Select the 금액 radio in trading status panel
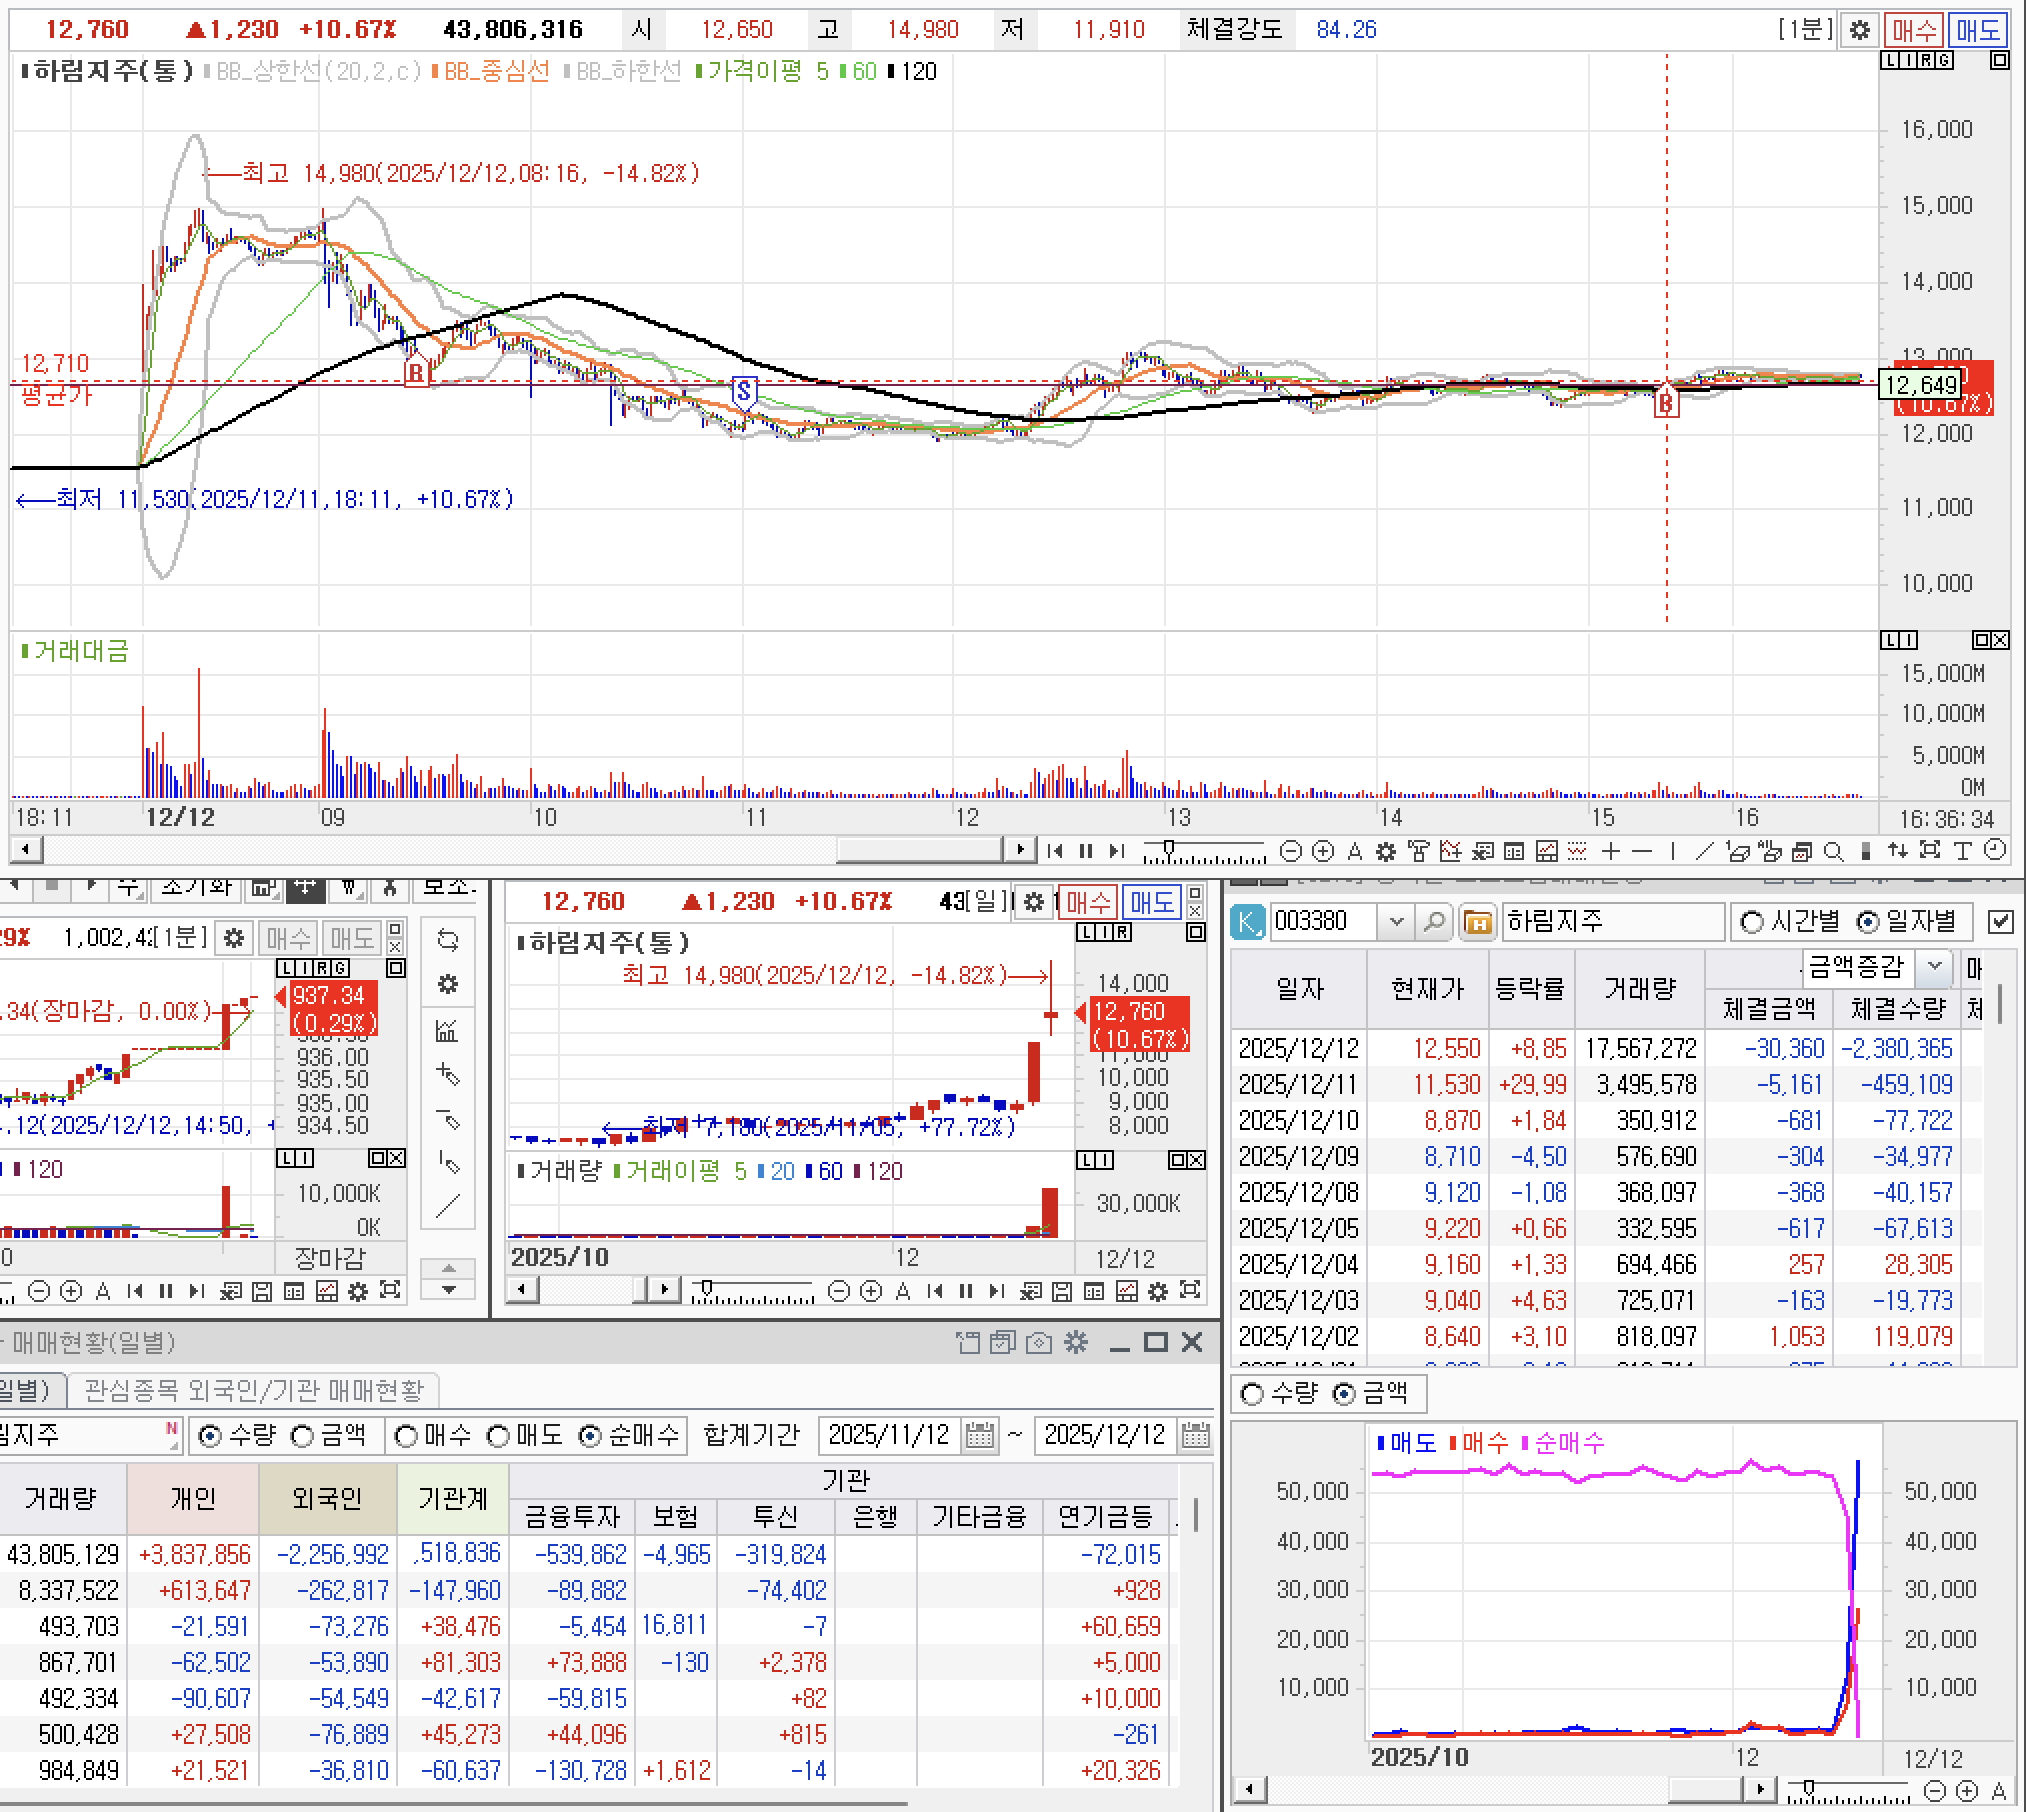The image size is (2026, 1812). (x=304, y=1436)
